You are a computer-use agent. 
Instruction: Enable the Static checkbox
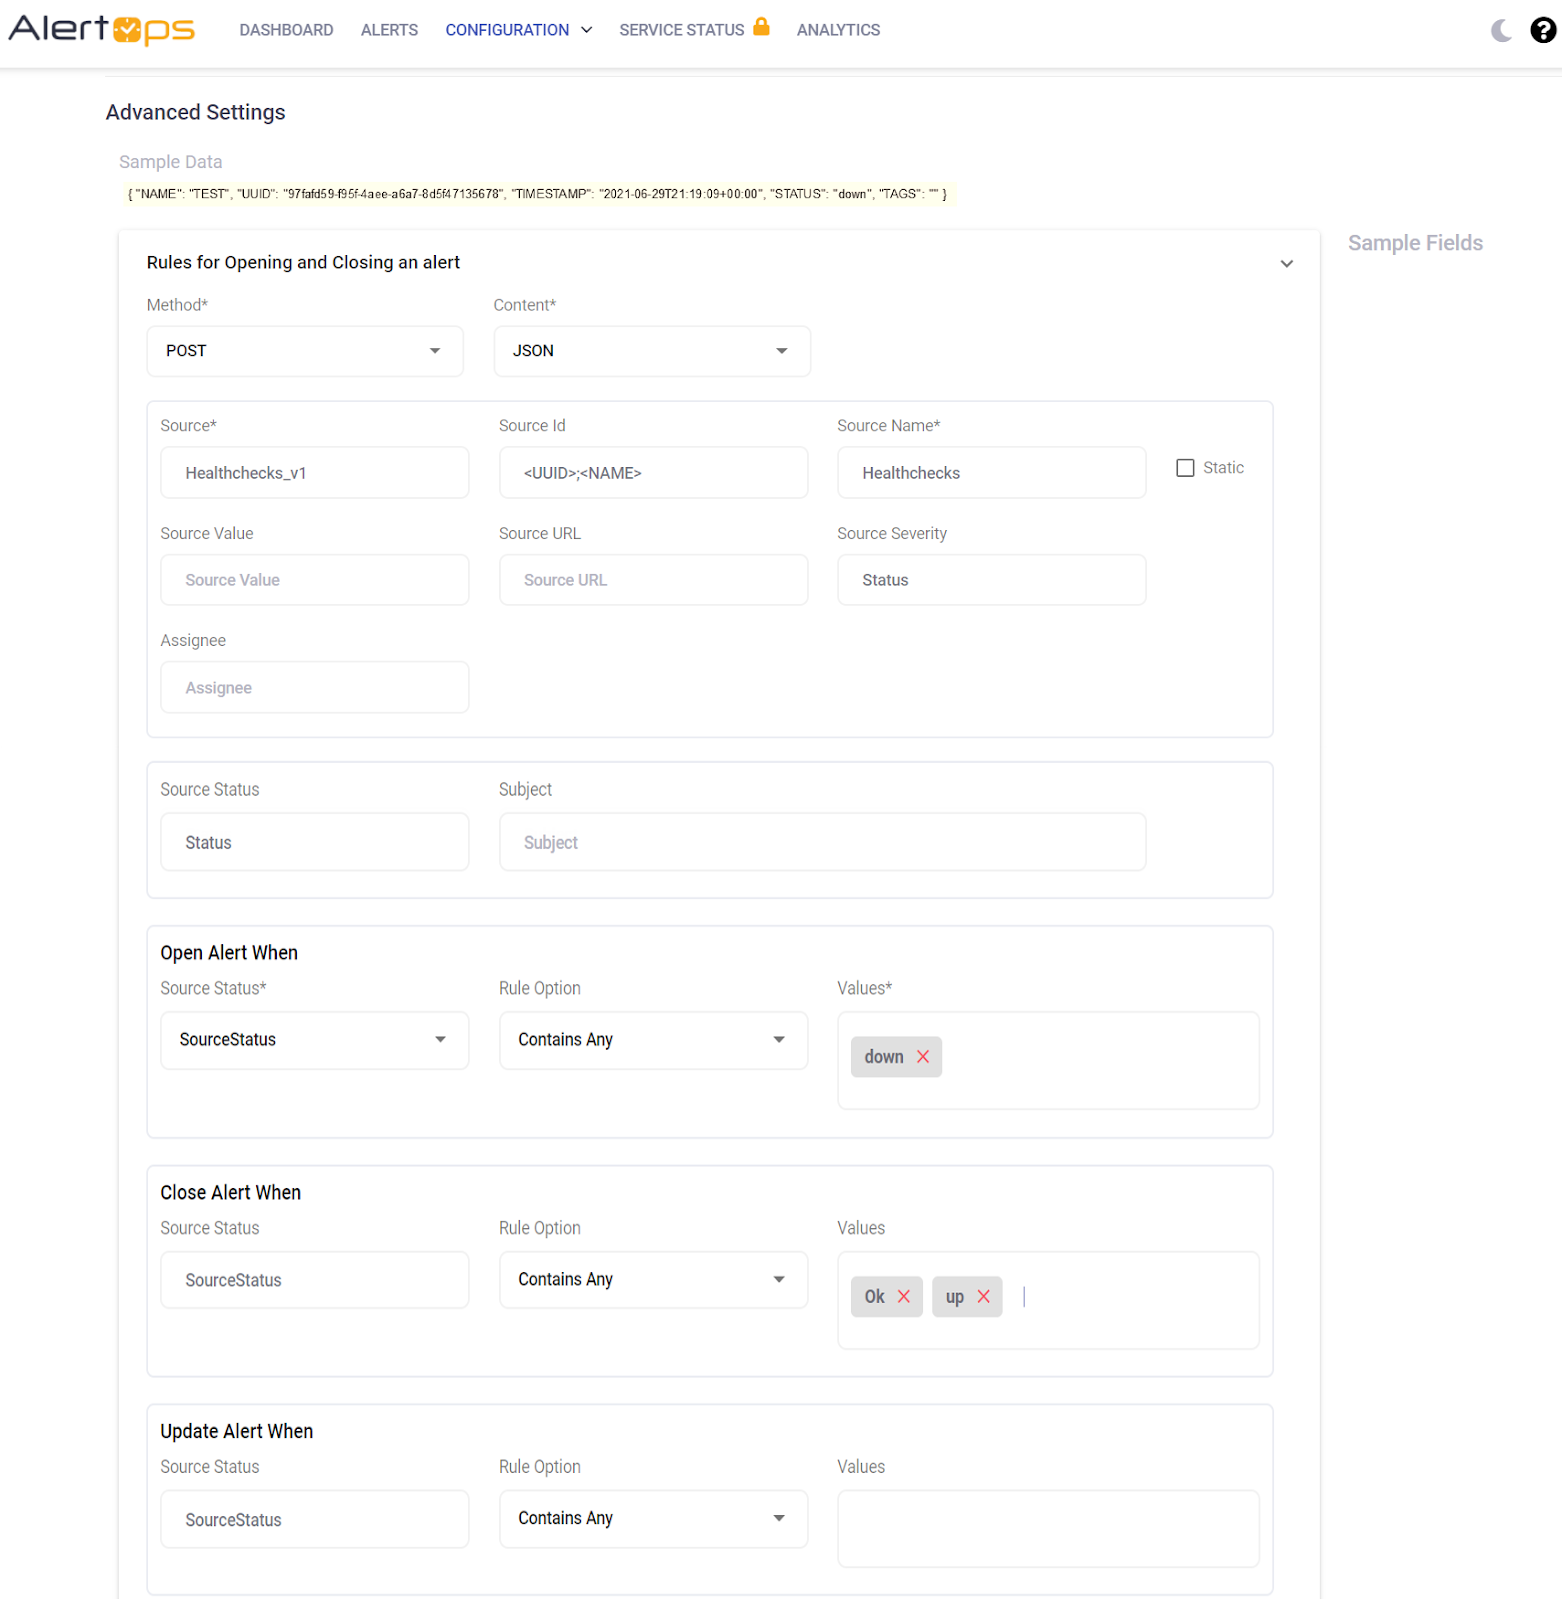1185,468
